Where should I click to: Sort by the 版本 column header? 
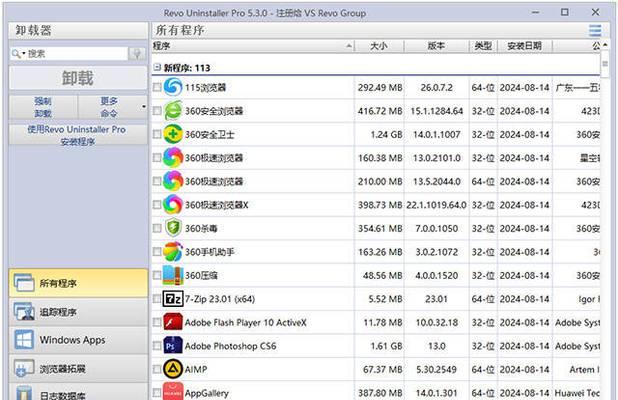[x=436, y=46]
